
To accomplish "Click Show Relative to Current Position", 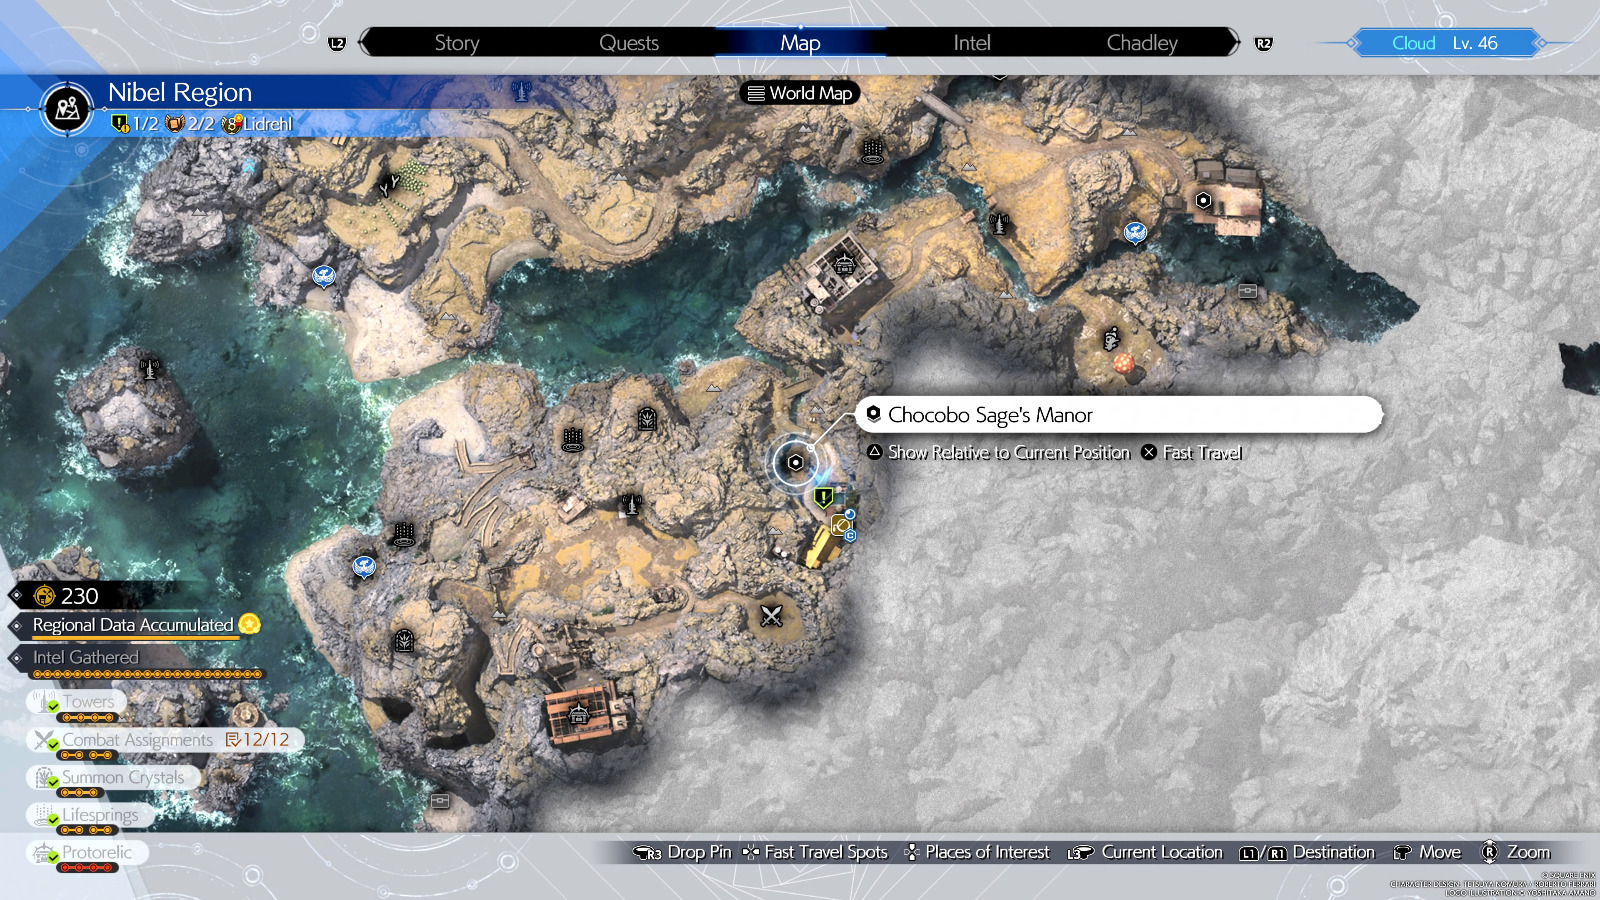I will coord(998,453).
